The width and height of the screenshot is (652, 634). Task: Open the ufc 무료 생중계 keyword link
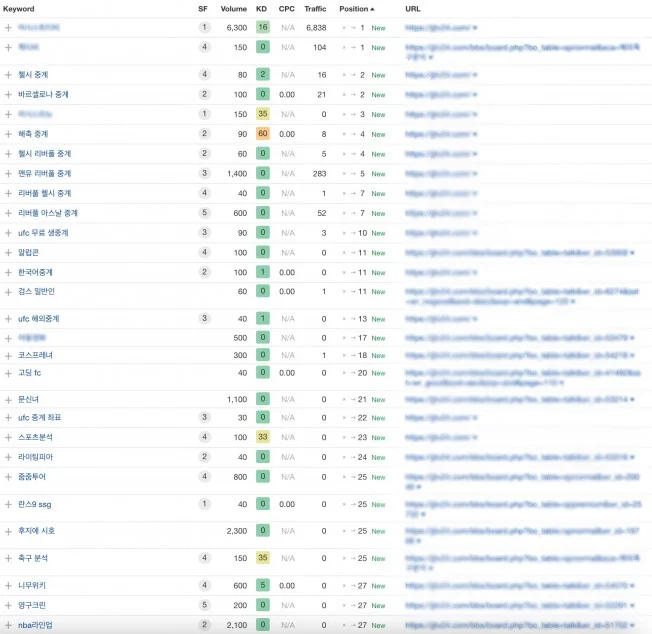(x=43, y=233)
